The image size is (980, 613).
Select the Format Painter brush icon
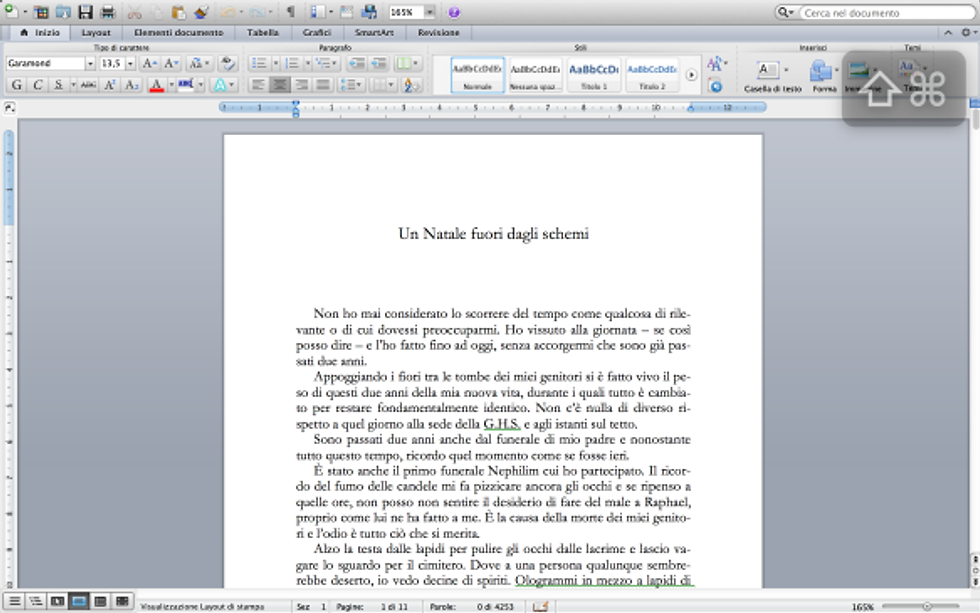click(201, 12)
